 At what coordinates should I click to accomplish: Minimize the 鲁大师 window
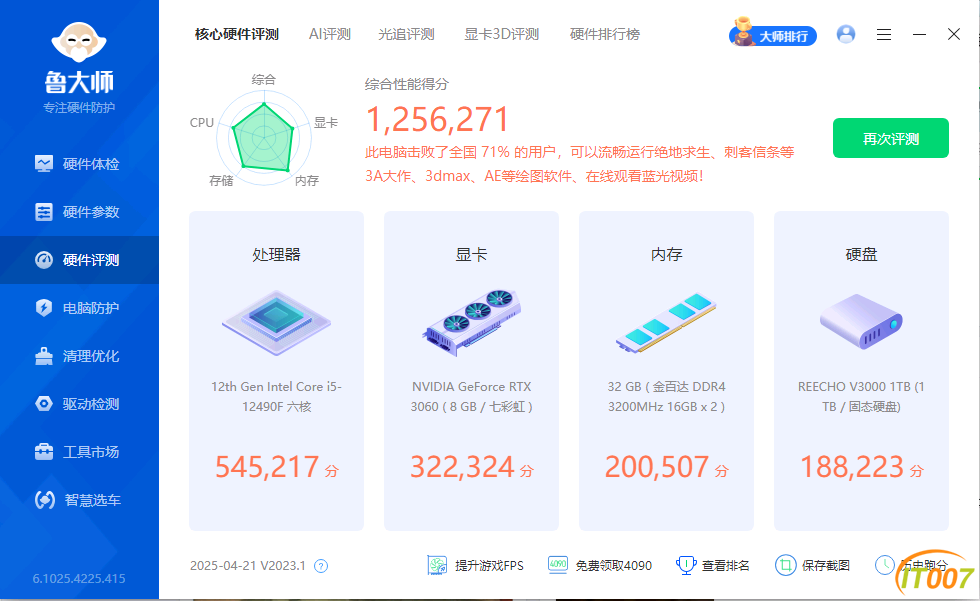[919, 34]
